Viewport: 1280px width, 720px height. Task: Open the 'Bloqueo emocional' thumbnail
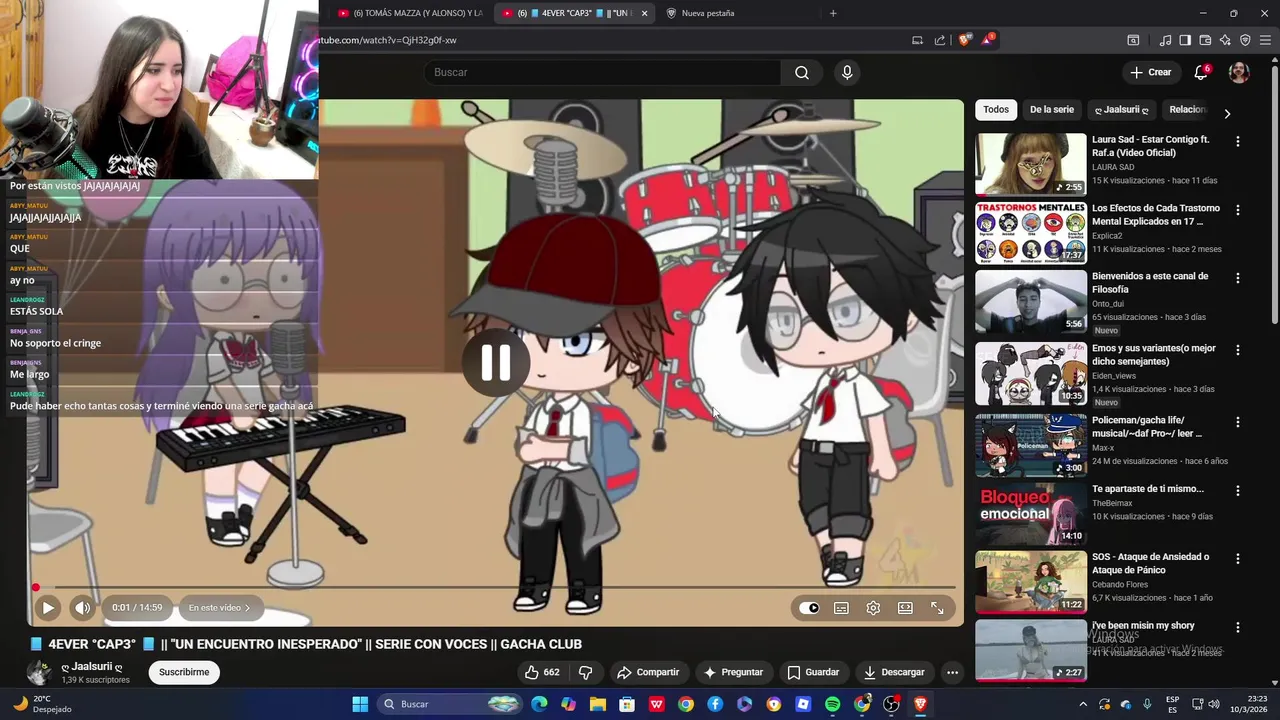click(1031, 513)
